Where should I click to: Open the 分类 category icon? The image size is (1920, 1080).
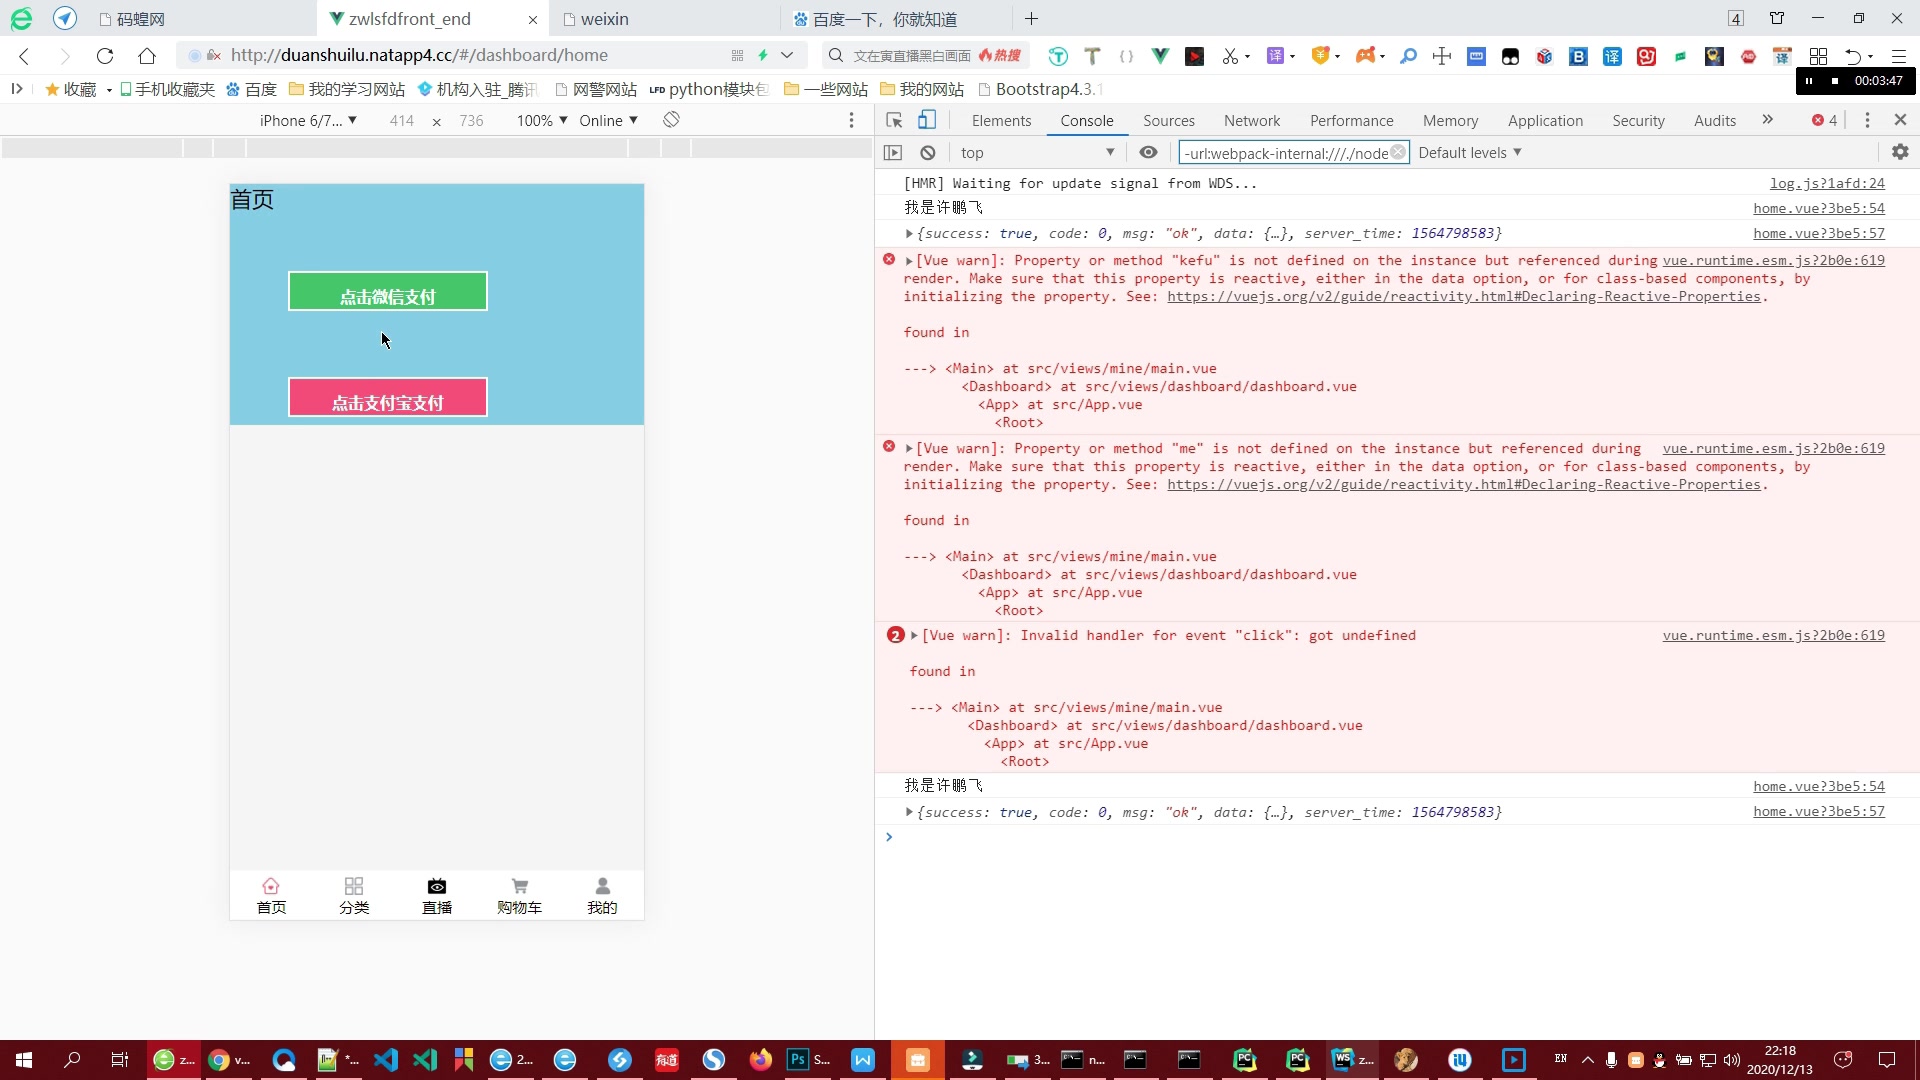(x=354, y=887)
